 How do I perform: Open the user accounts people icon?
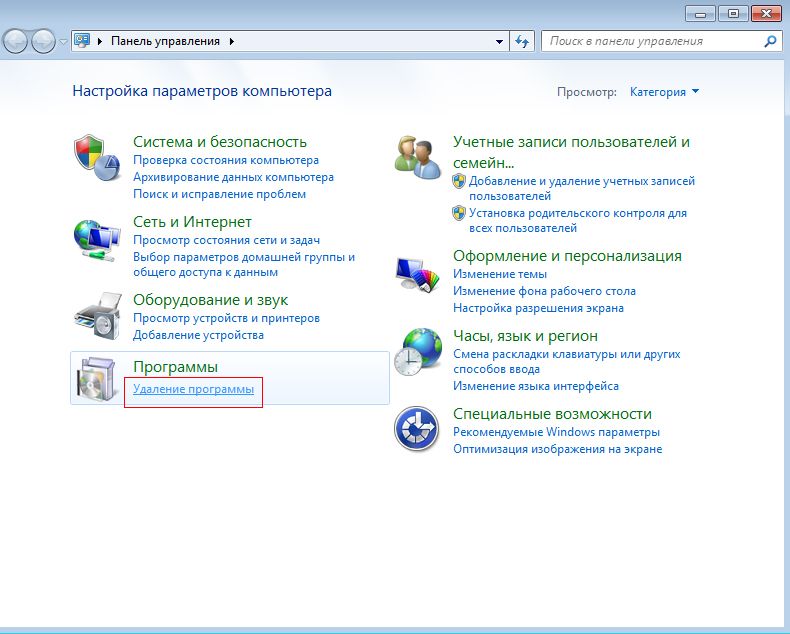(418, 156)
